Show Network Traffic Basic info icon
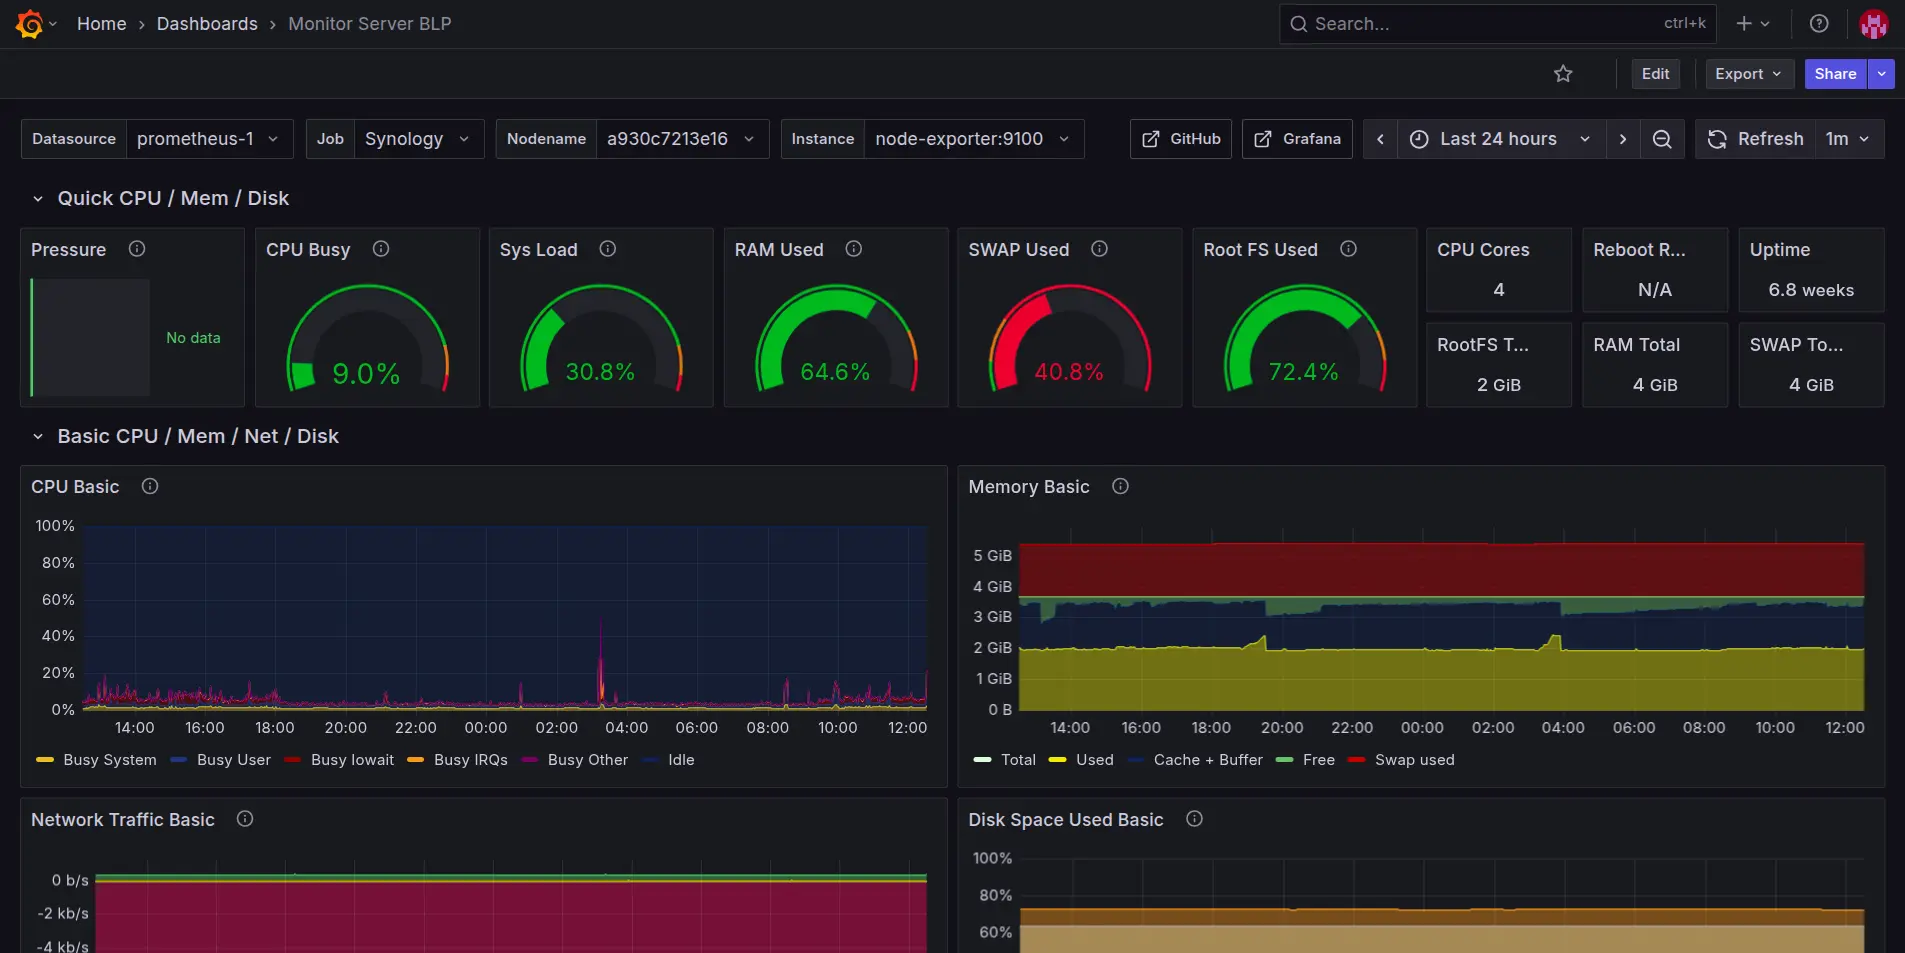The width and height of the screenshot is (1905, 953). pos(245,819)
